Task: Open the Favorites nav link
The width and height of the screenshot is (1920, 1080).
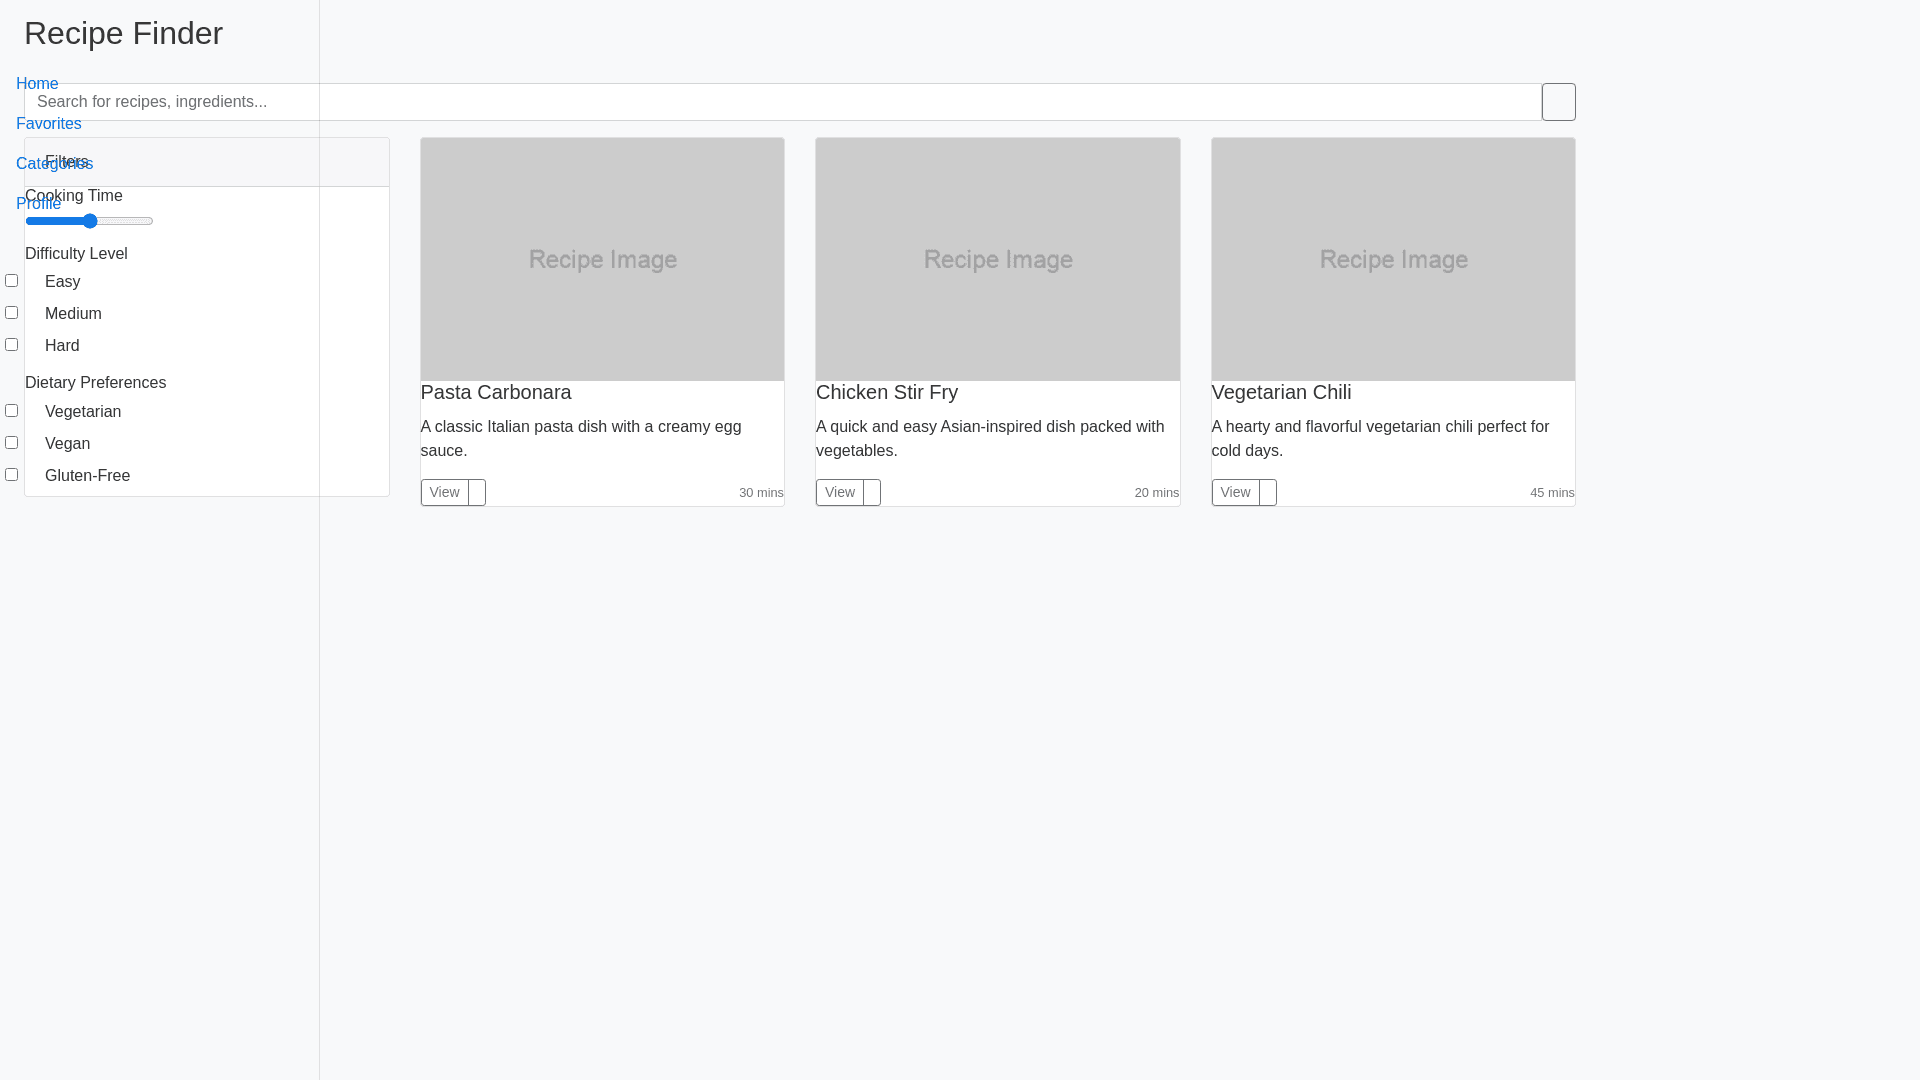Action: pyautogui.click(x=49, y=124)
